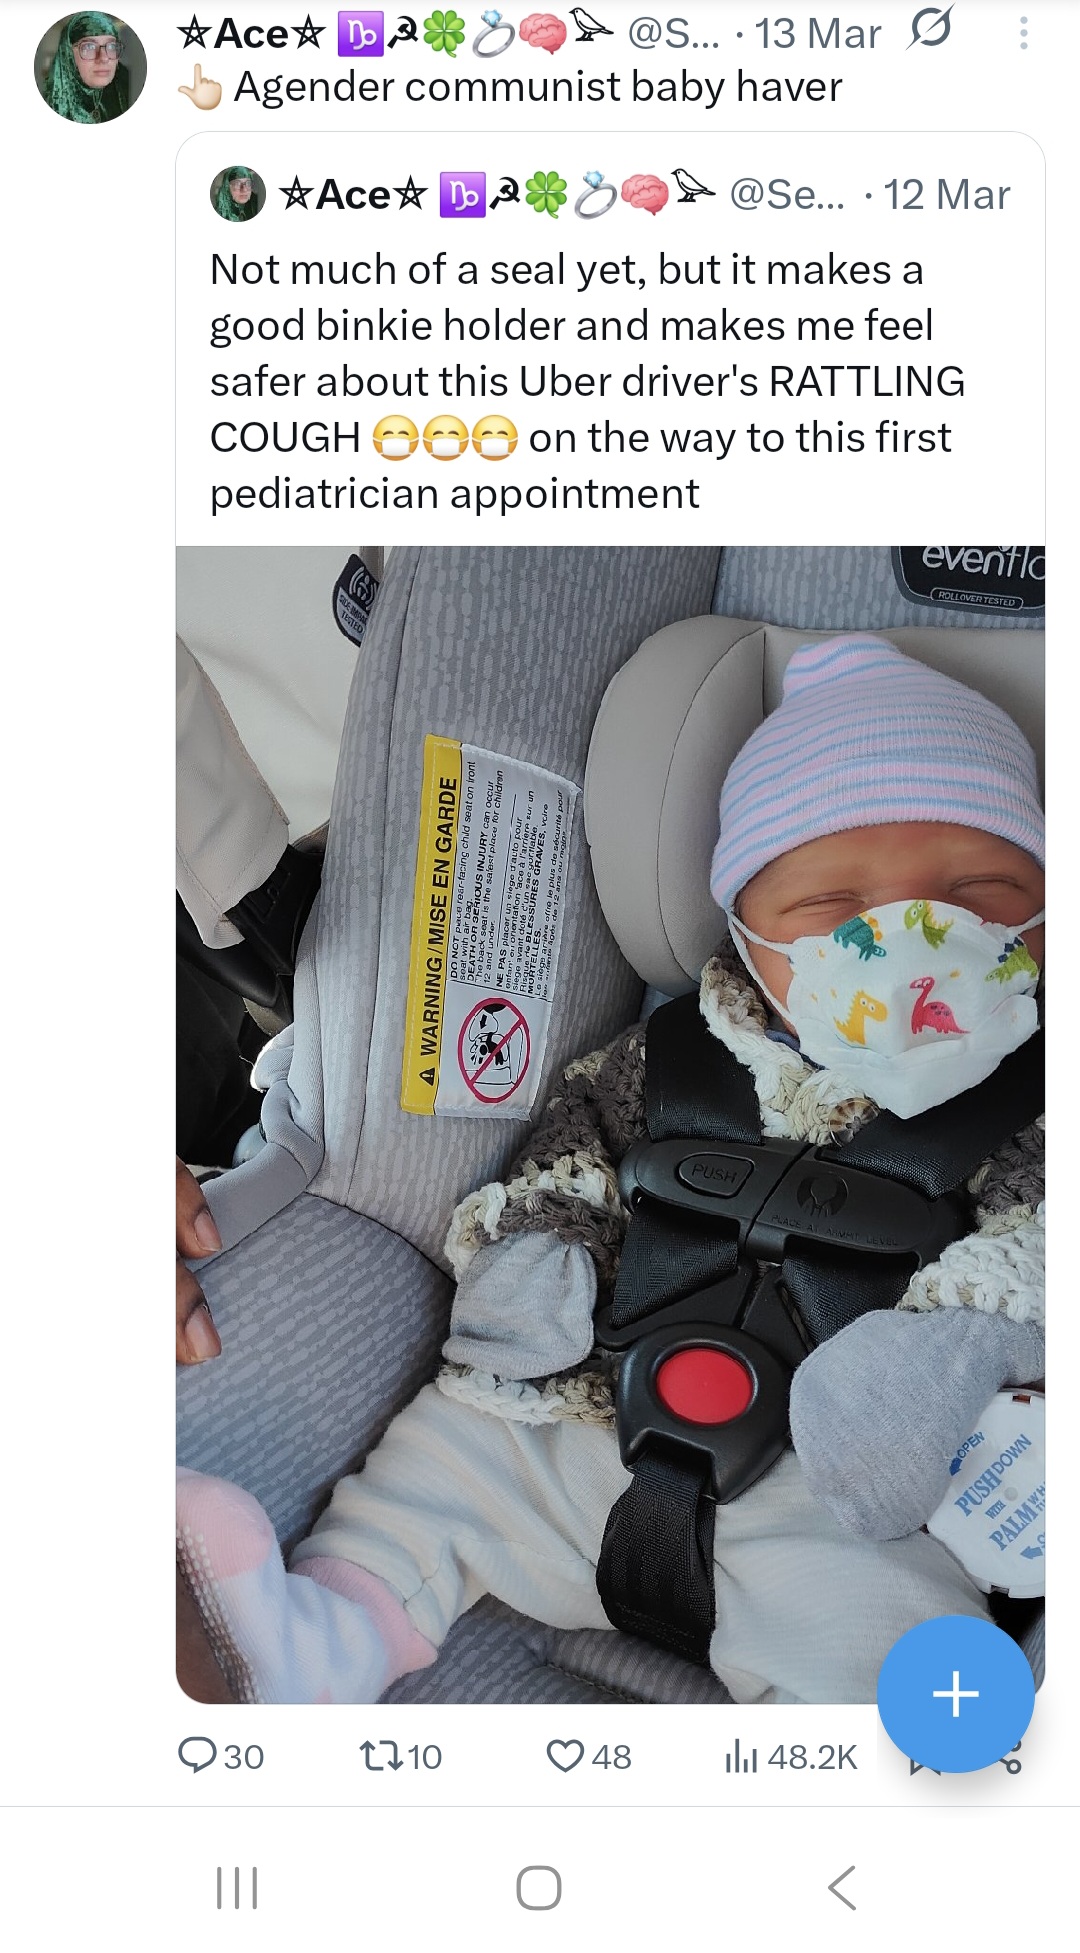Tap Android back arrow

pos(842,1887)
